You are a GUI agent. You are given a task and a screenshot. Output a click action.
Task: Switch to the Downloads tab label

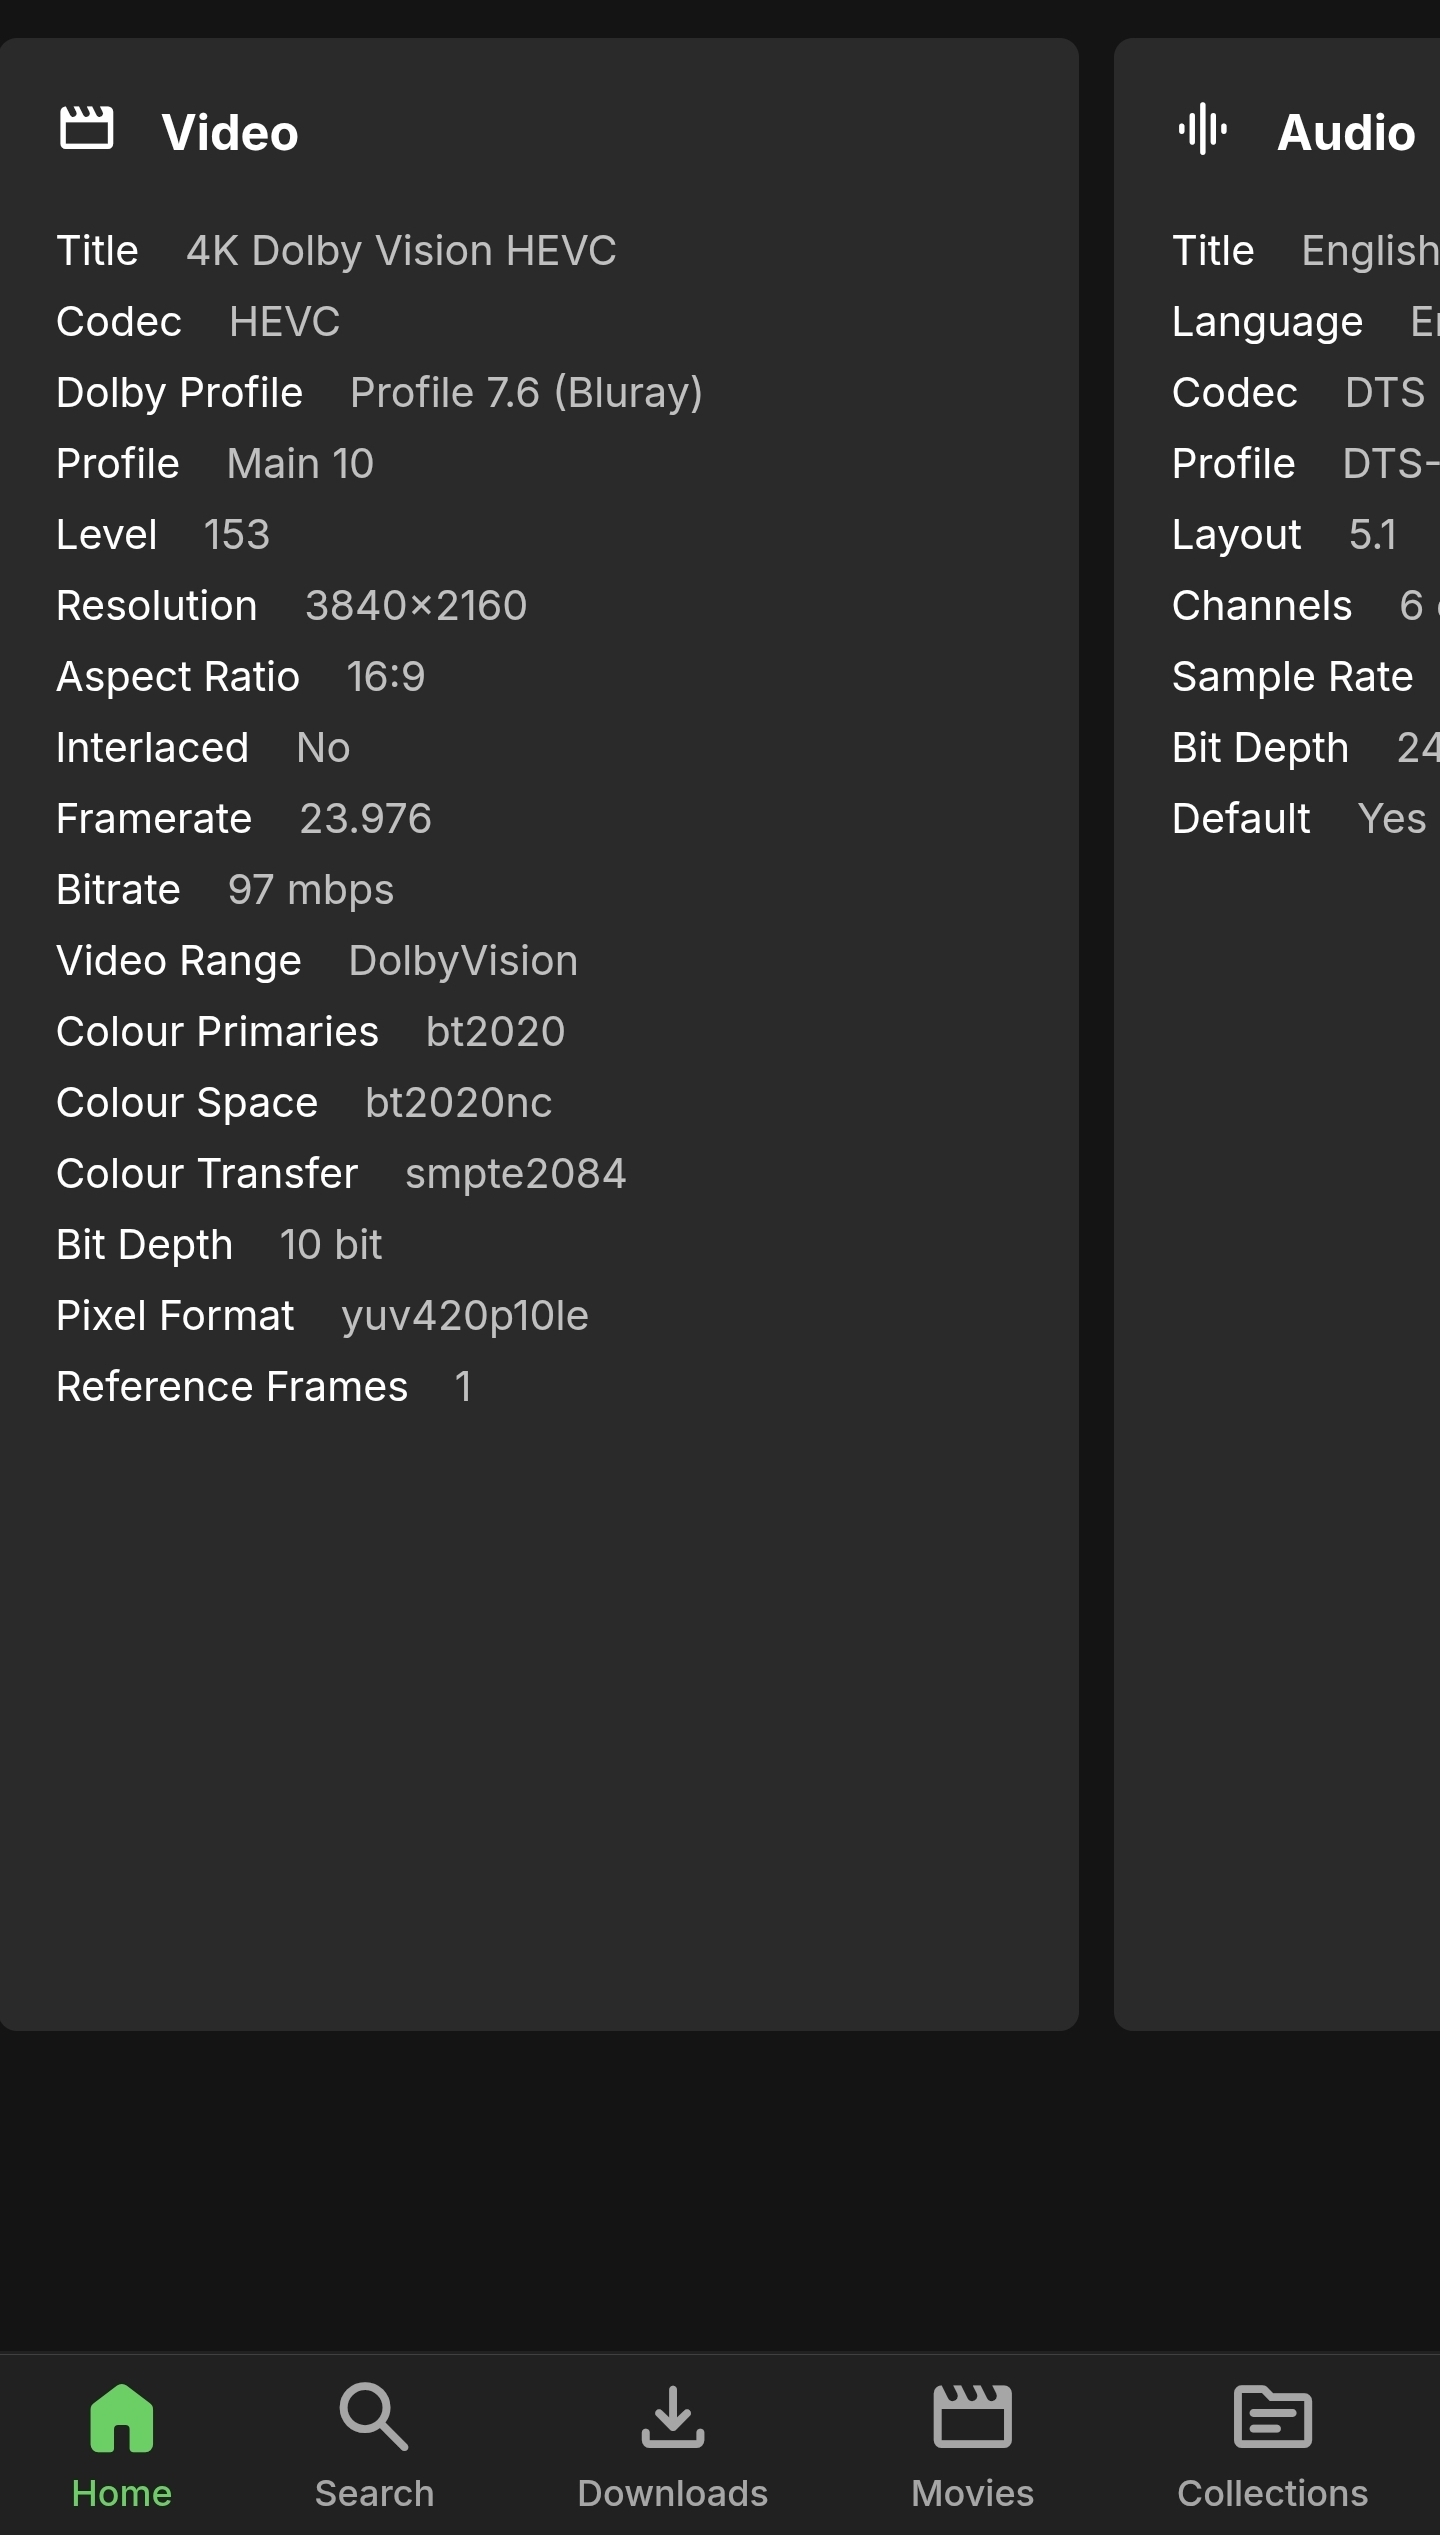(x=672, y=2494)
